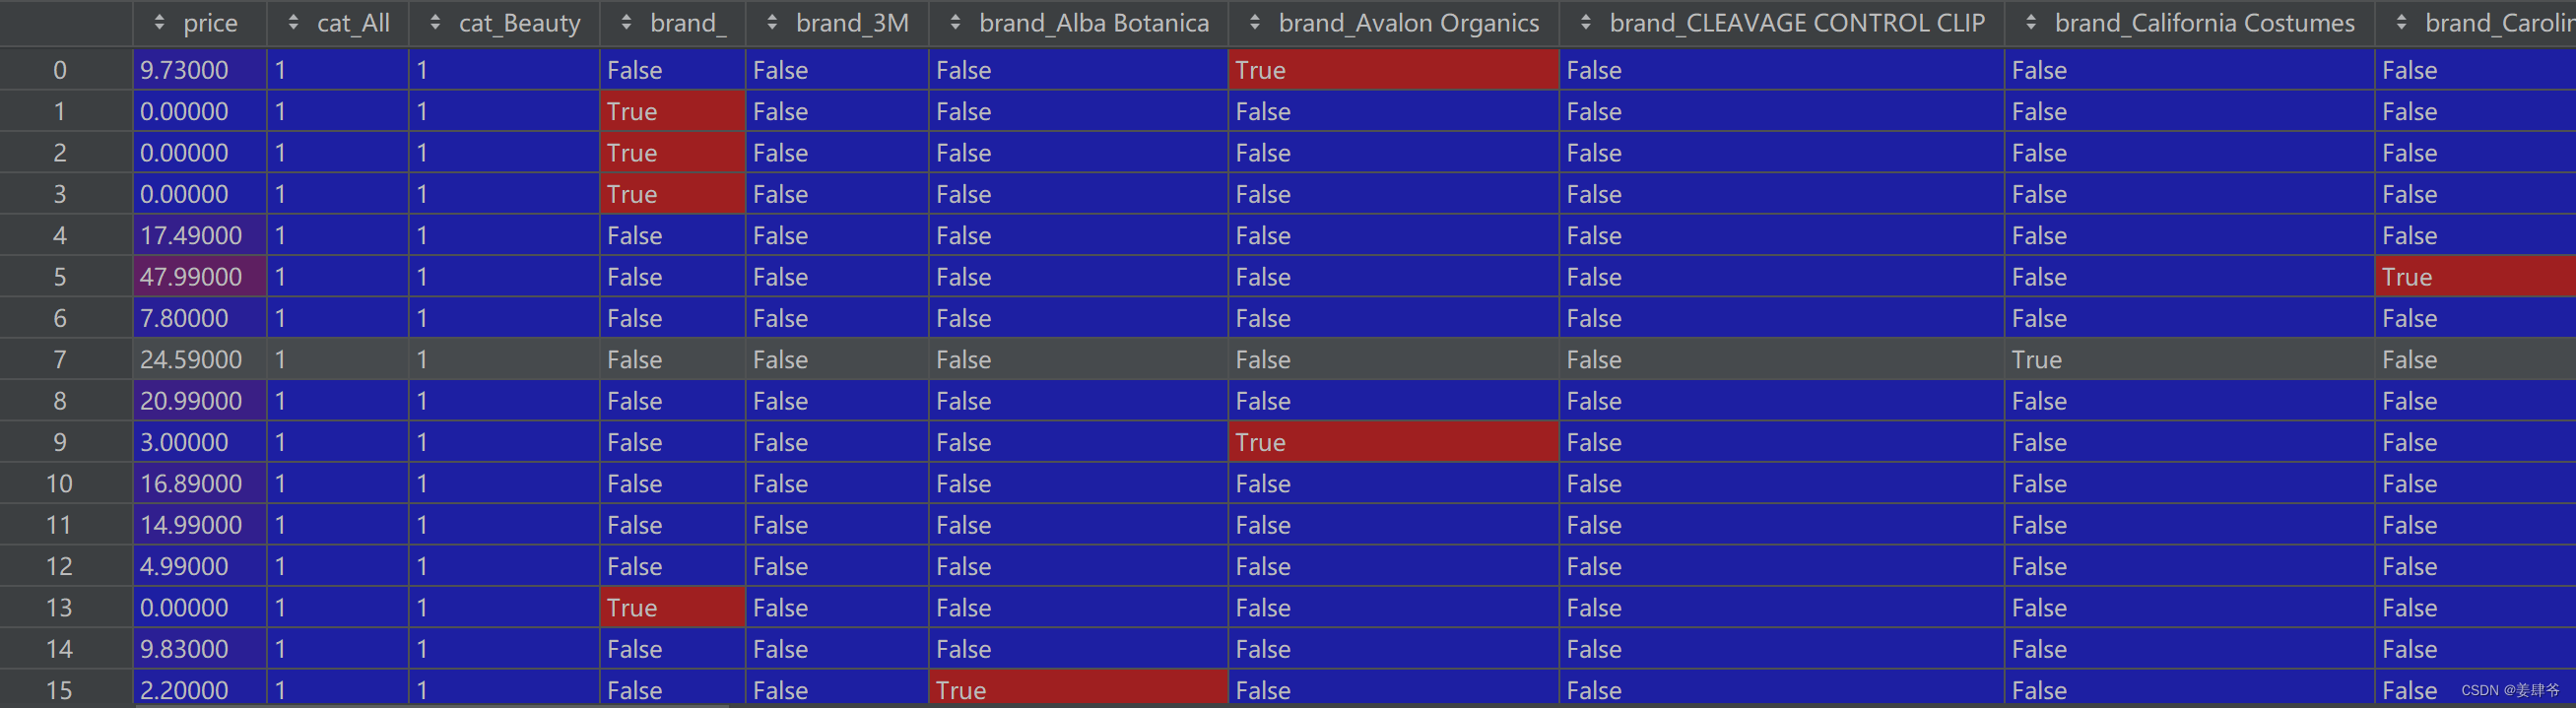Screen dimensions: 2576x708
Task: Select row 7 by its row number
Action: click(x=60, y=359)
